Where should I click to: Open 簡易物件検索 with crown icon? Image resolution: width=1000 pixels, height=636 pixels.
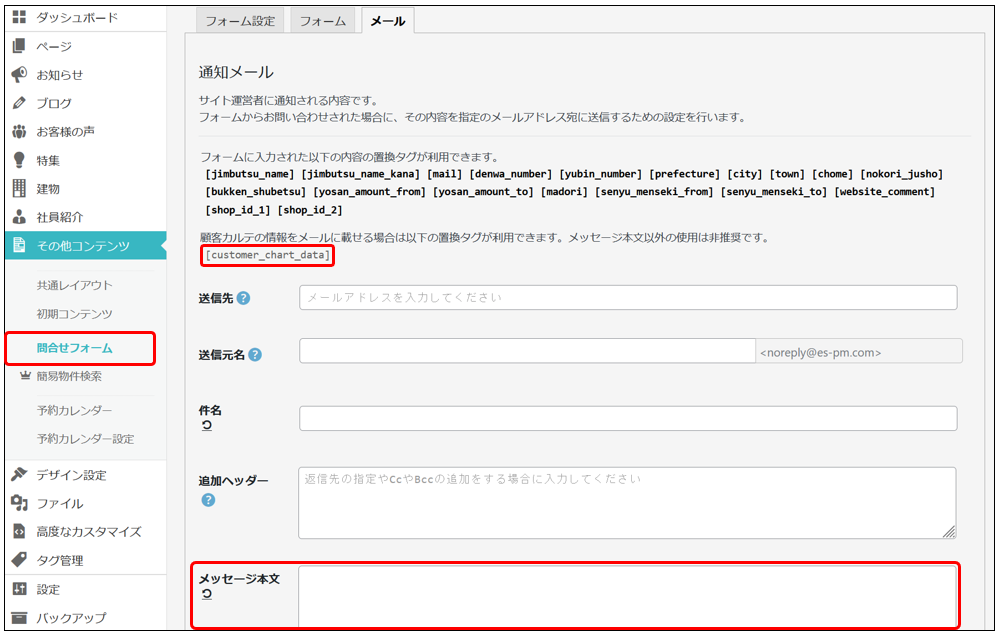tap(69, 376)
